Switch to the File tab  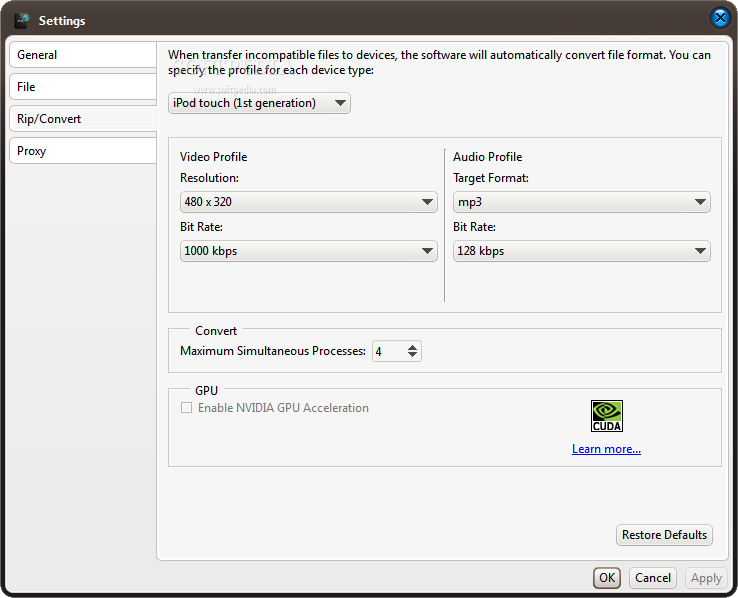pos(83,87)
